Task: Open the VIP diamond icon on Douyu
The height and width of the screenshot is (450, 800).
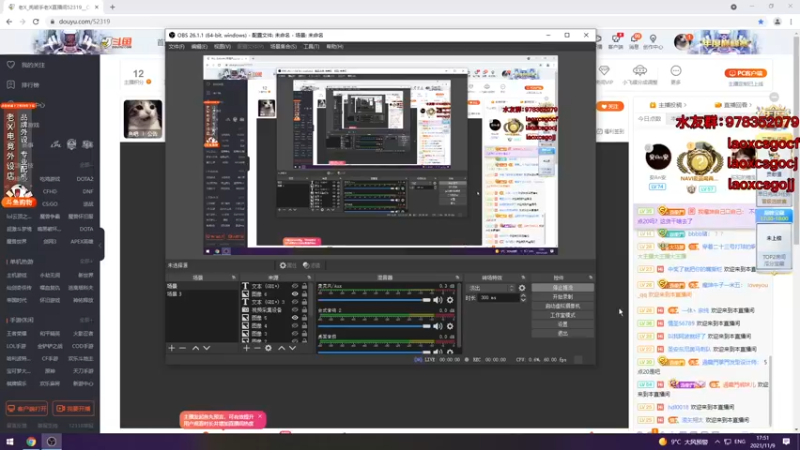Action: click(x=605, y=74)
